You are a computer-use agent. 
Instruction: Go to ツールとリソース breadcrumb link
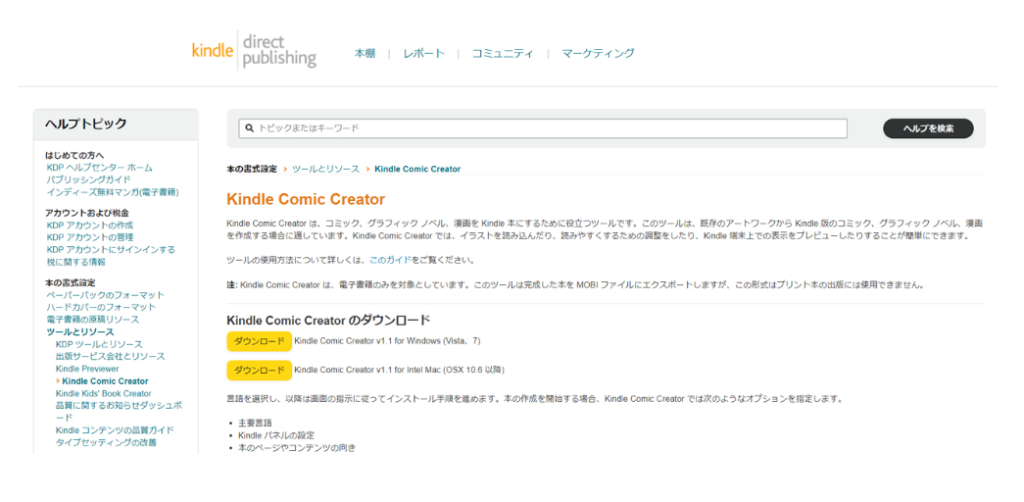coord(326,169)
